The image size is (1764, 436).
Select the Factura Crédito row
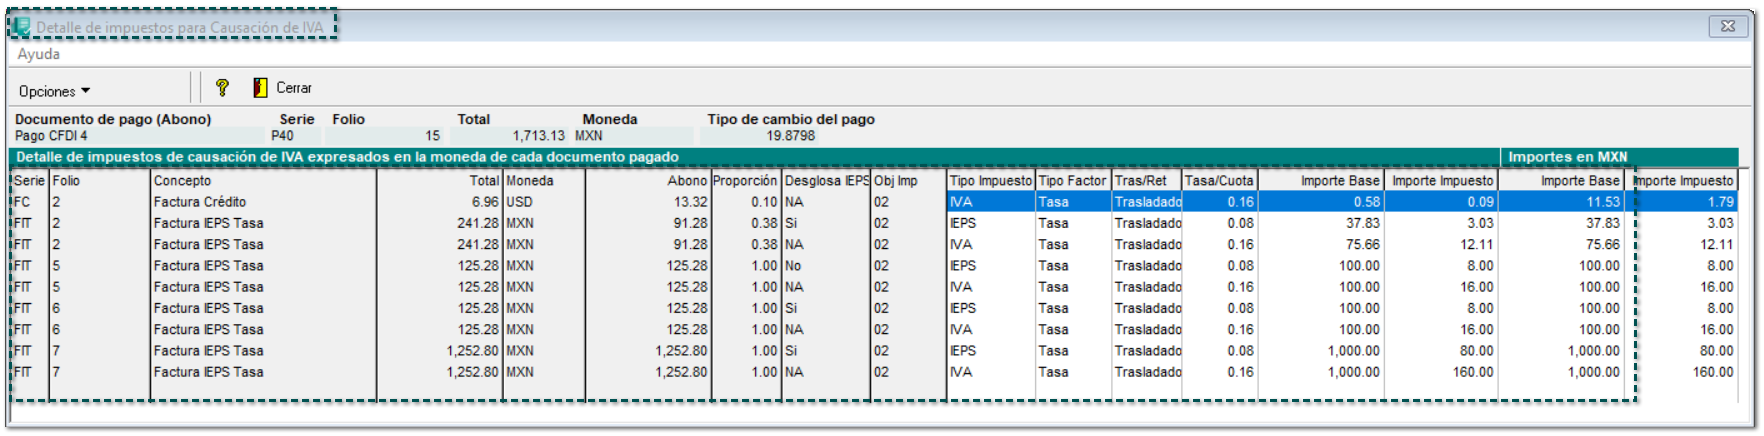(x=200, y=202)
